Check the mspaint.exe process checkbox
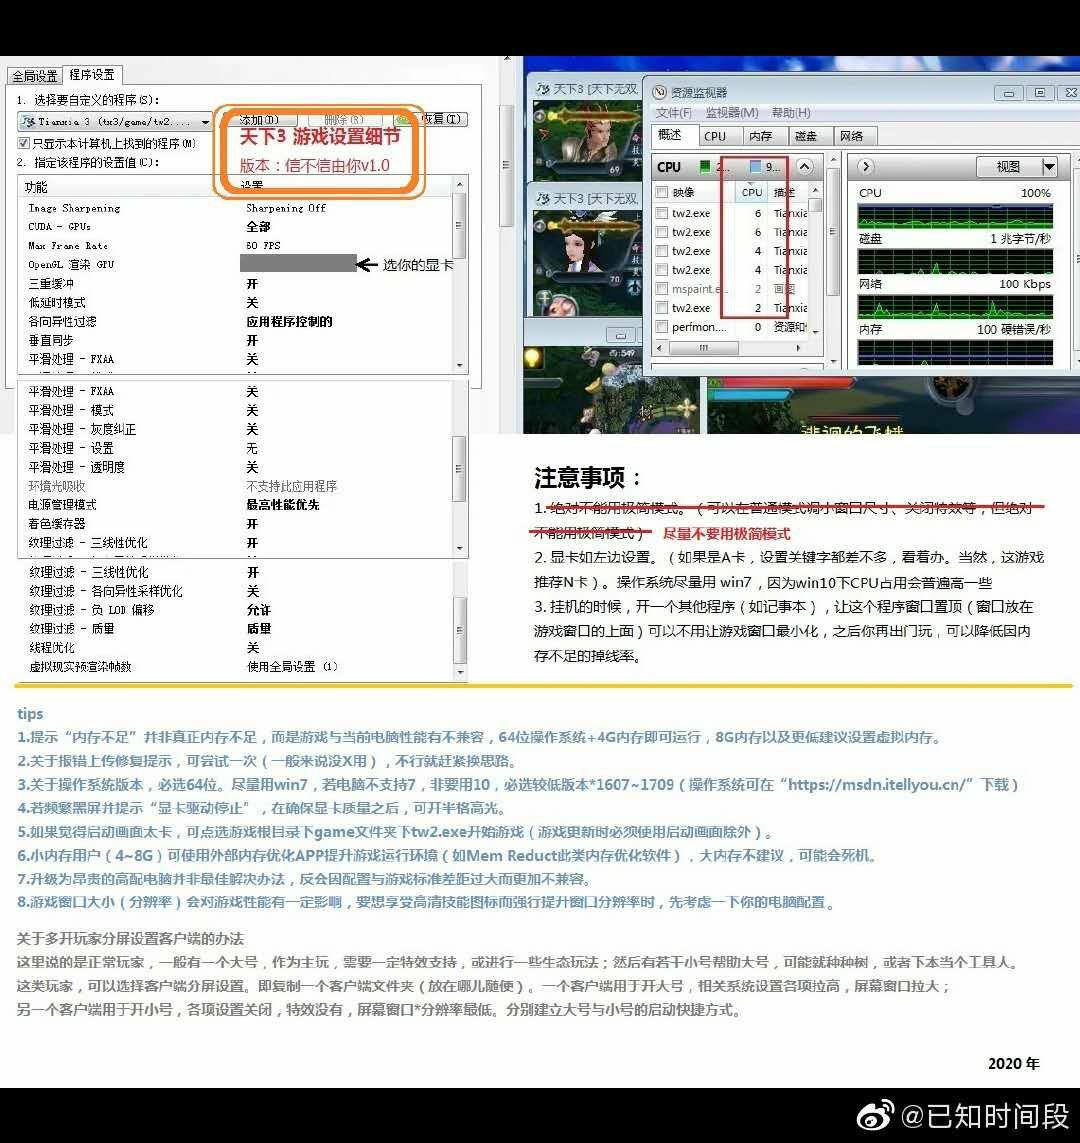The width and height of the screenshot is (1080, 1143). (x=662, y=289)
